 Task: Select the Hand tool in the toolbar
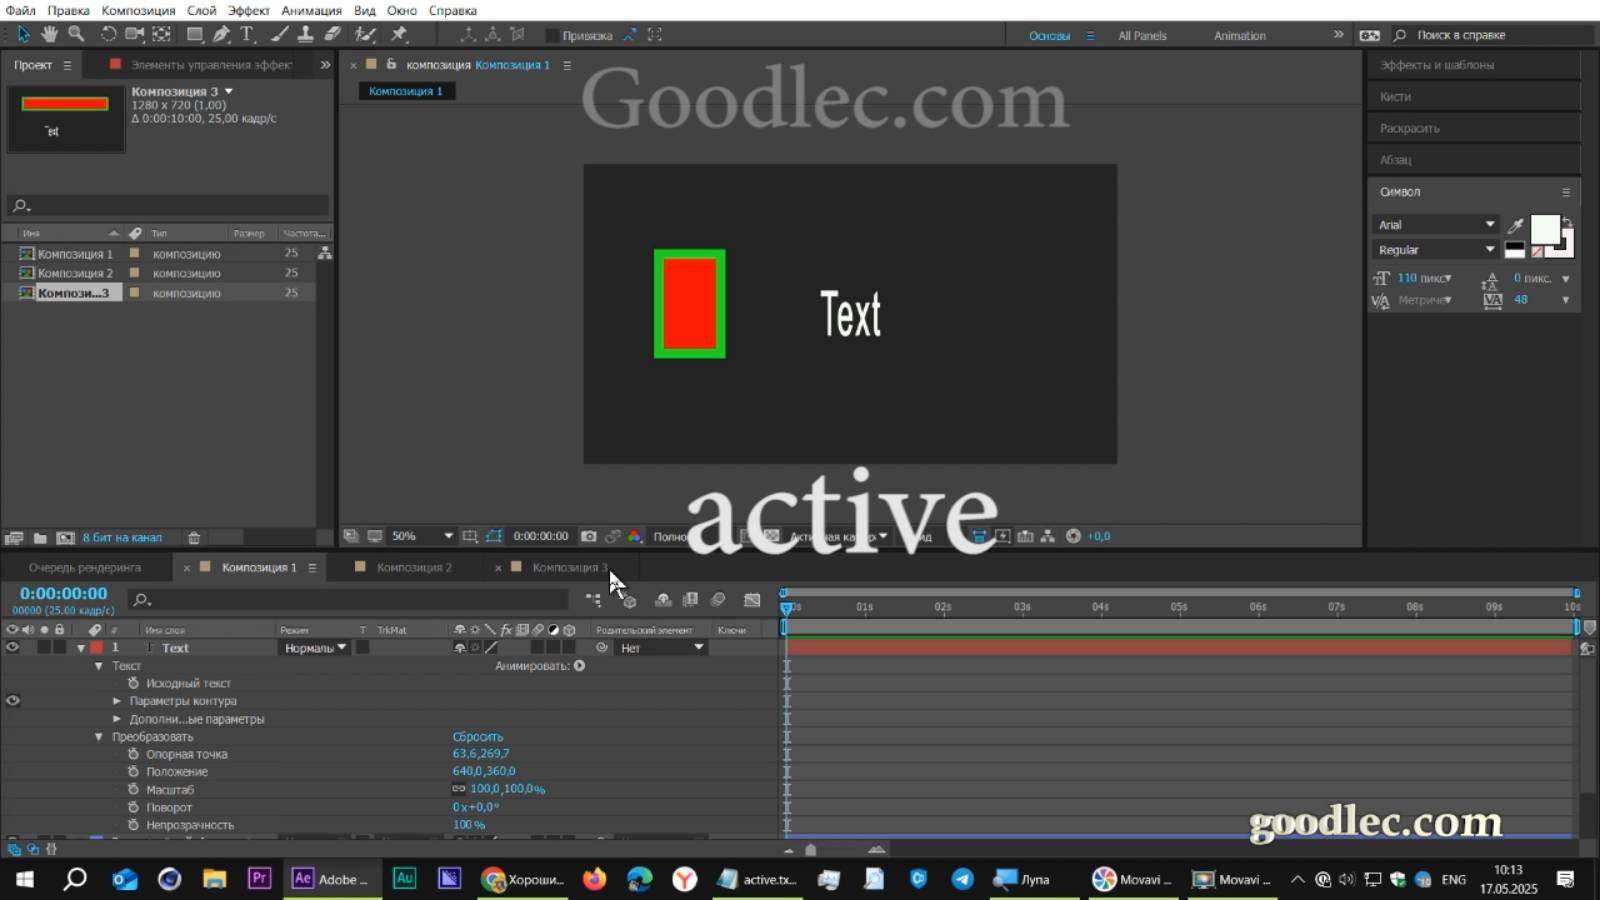pyautogui.click(x=49, y=35)
